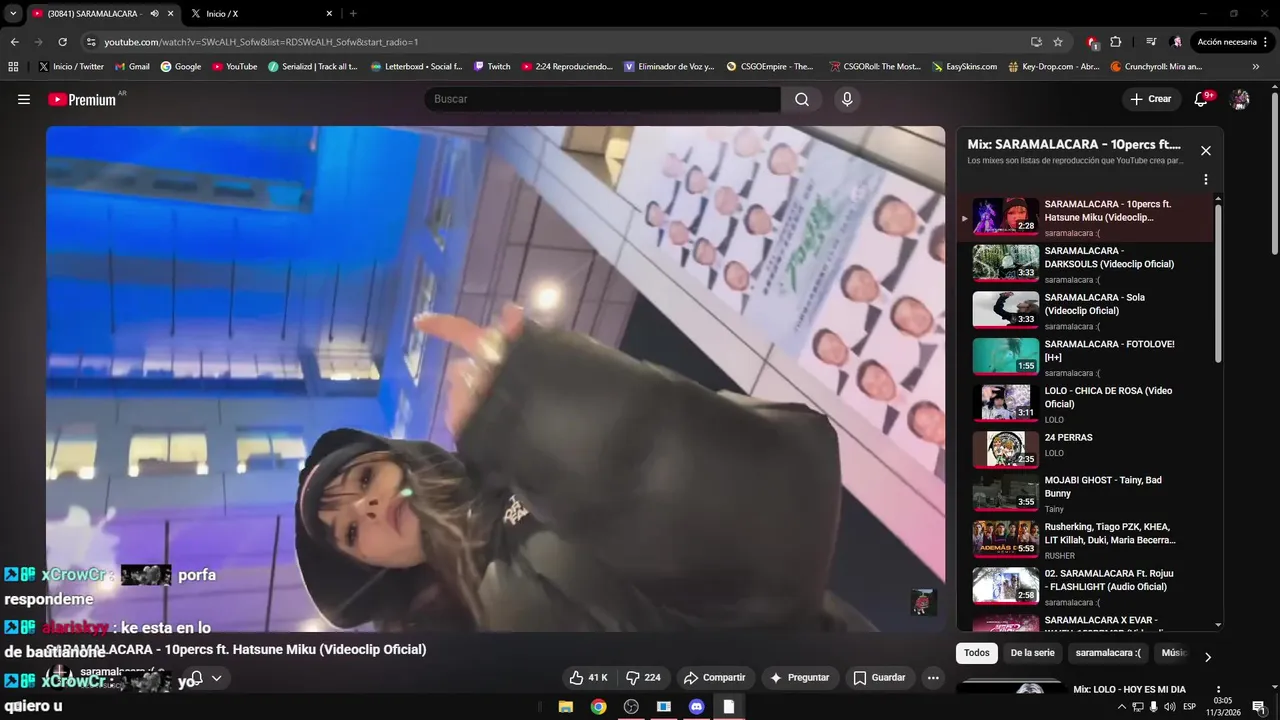Viewport: 1280px width, 720px height.
Task: Open the browser extensions puzzle icon
Action: pyautogui.click(x=1116, y=42)
